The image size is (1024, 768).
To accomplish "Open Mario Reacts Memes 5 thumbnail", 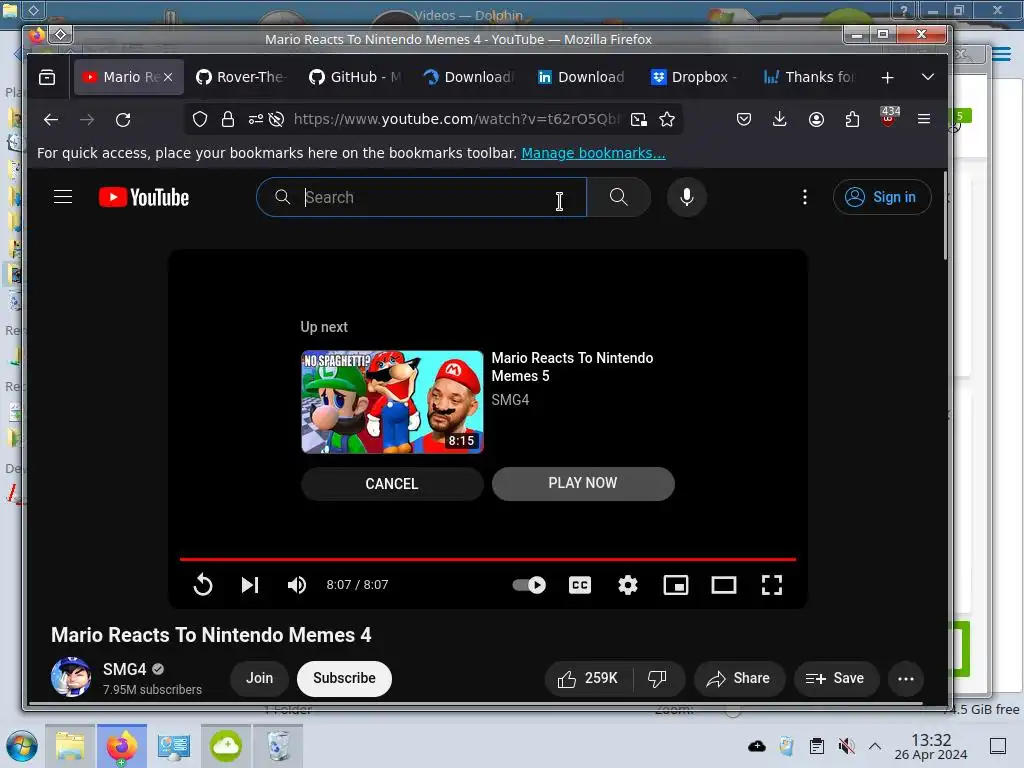I will pyautogui.click(x=392, y=402).
